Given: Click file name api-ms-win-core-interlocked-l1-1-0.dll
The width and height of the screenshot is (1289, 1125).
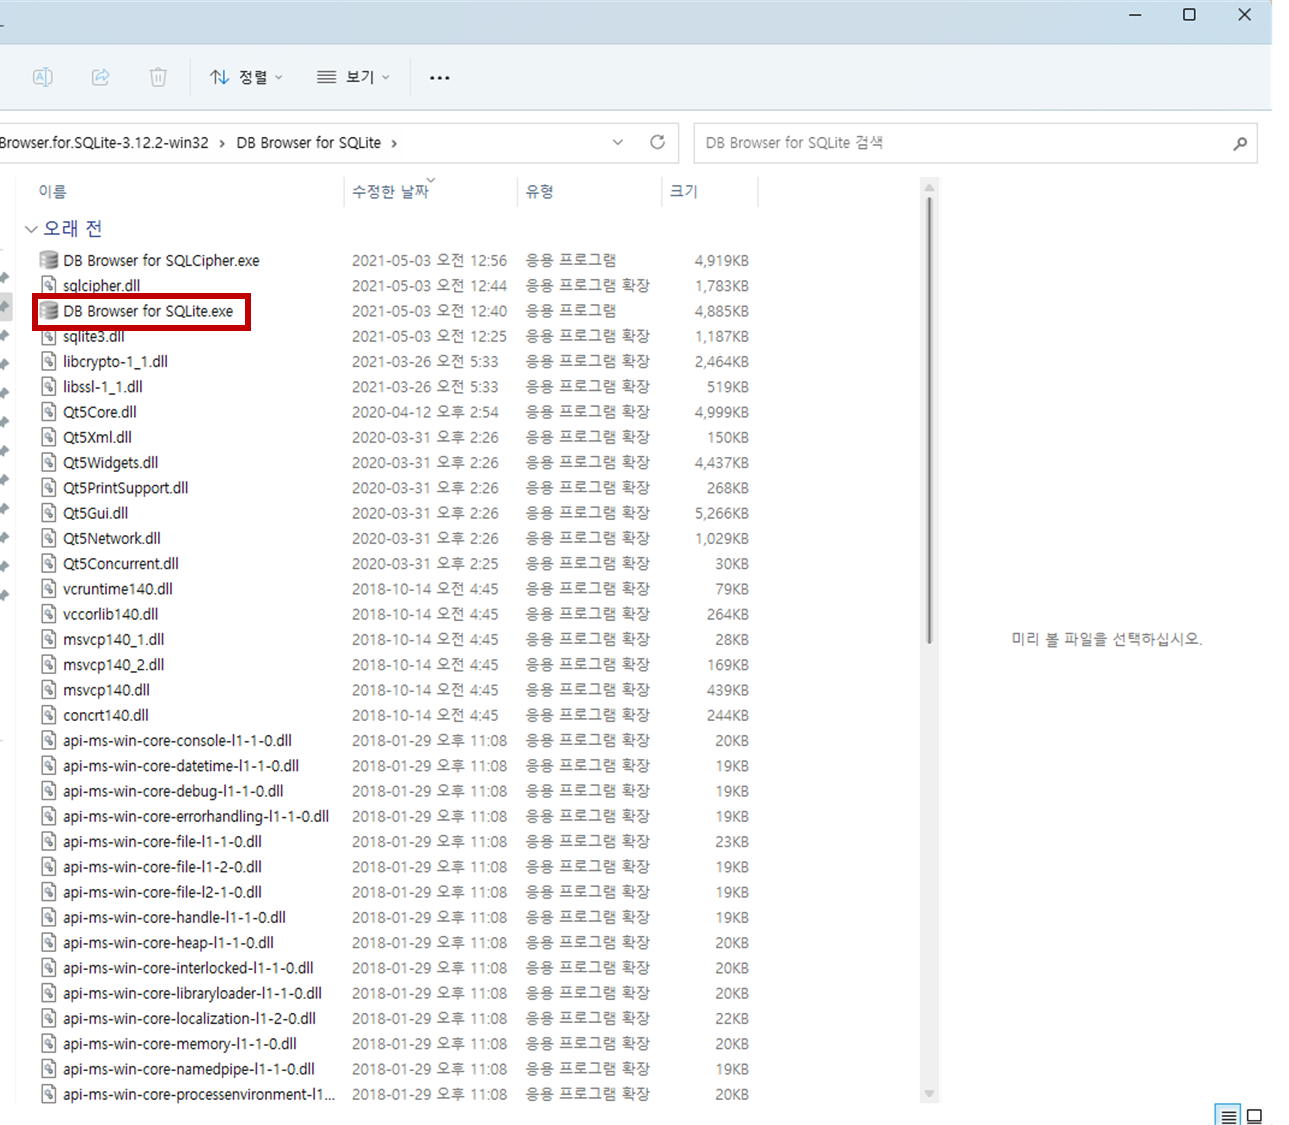Looking at the screenshot, I should click(x=188, y=968).
